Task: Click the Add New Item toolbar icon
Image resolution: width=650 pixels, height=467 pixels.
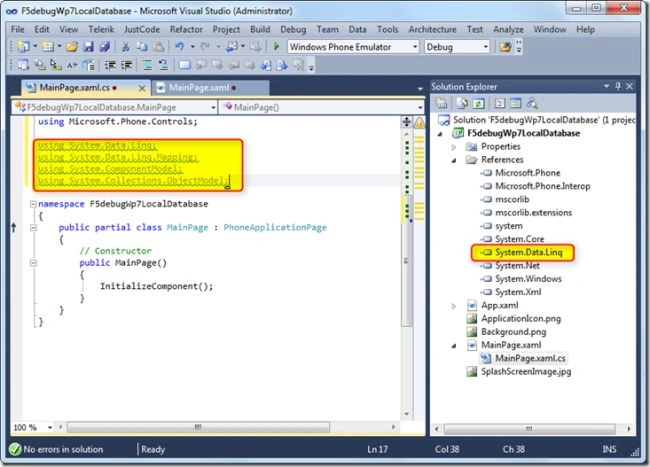Action: click(48, 46)
